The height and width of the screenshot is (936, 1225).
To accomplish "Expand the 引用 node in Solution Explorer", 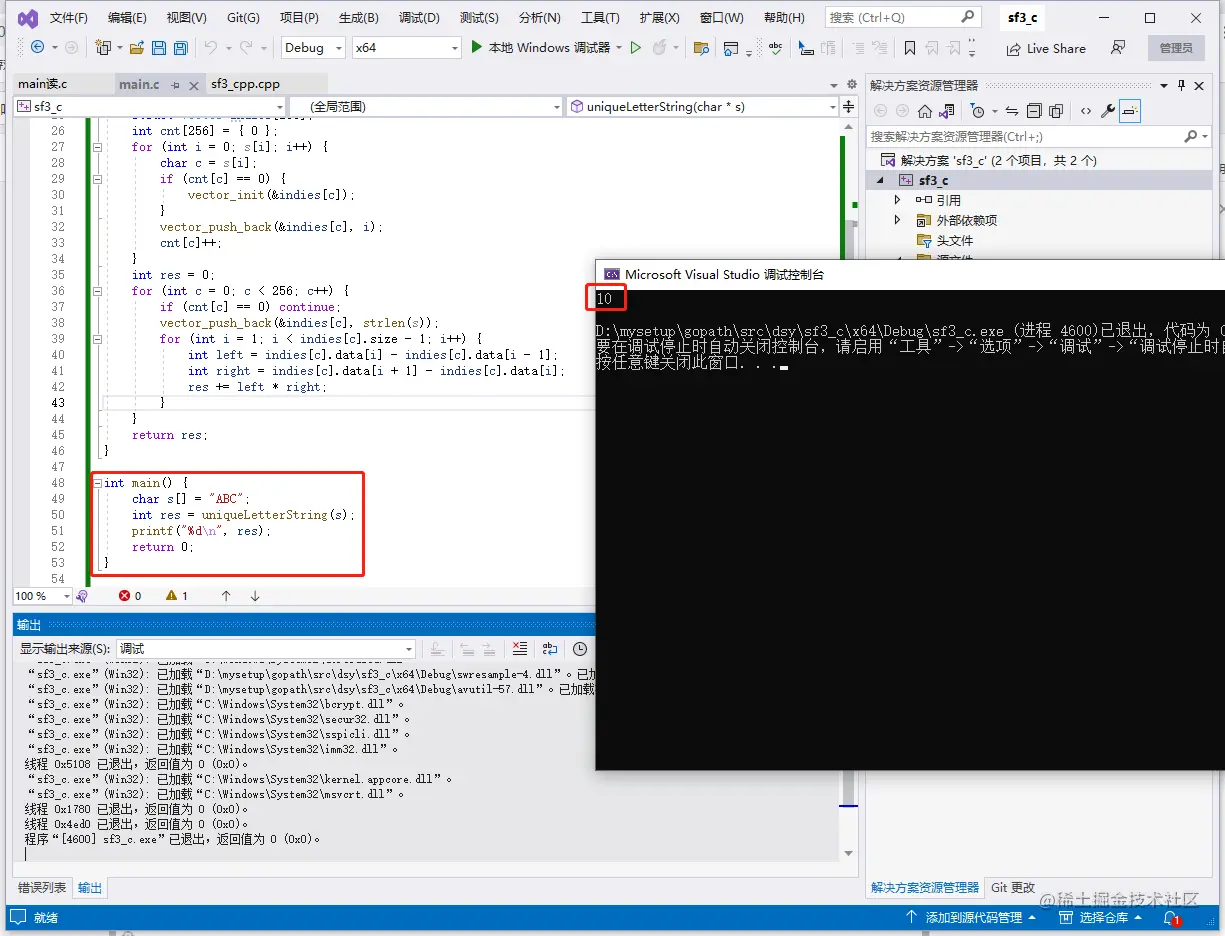I will (897, 200).
